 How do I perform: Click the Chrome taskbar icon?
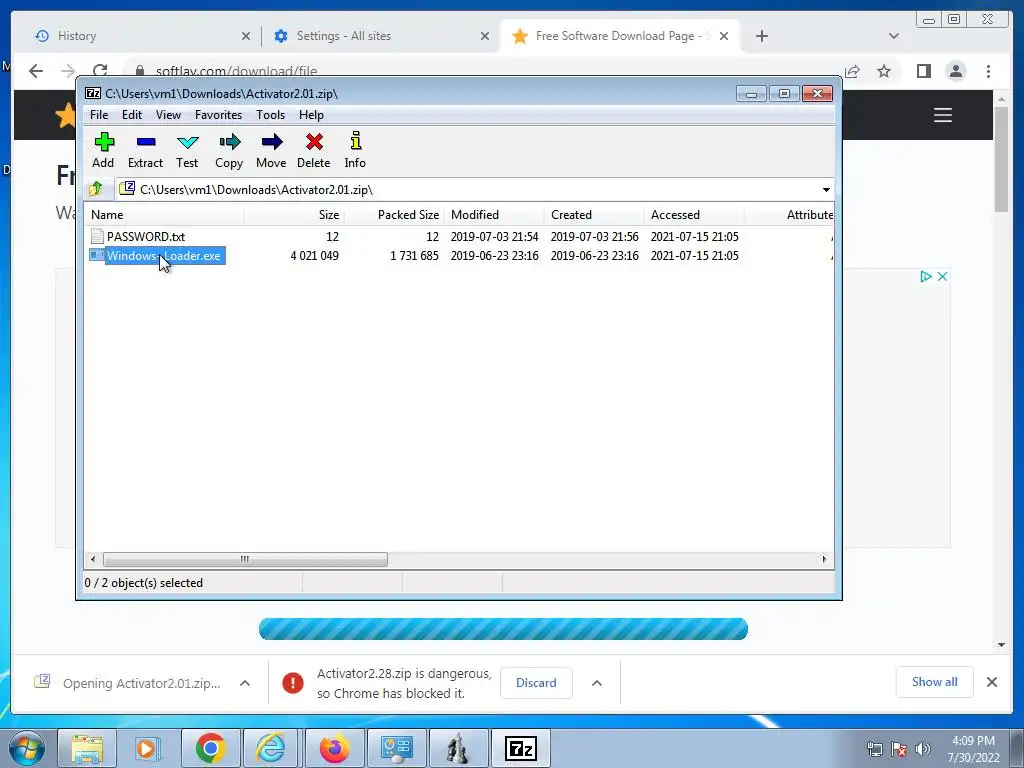210,748
